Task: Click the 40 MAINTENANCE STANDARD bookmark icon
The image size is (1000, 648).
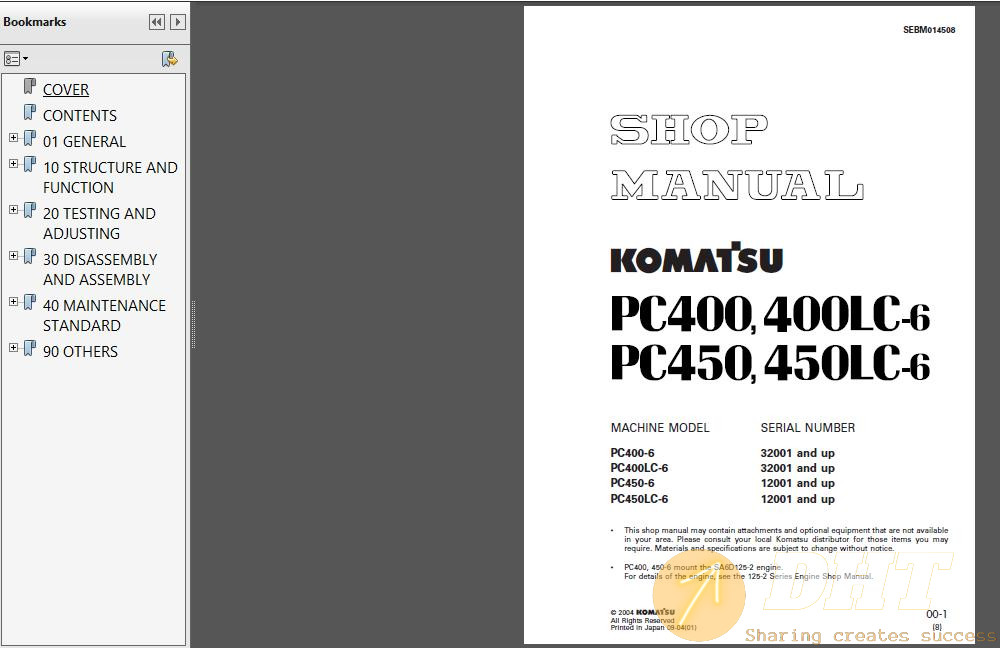Action: [x=30, y=302]
